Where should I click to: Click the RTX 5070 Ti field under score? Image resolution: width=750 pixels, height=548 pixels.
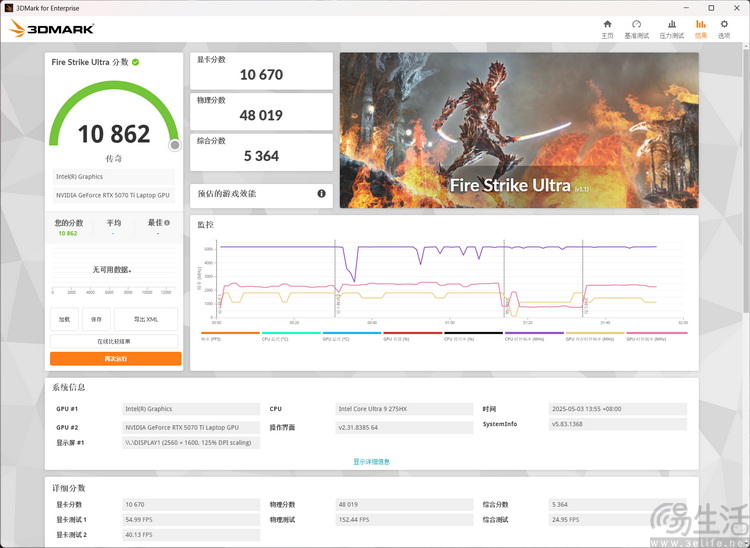coord(114,195)
